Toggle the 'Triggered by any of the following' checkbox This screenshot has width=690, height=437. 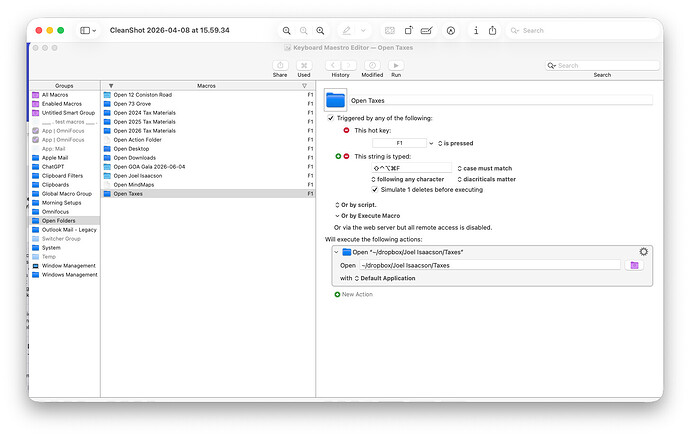[x=331, y=118]
